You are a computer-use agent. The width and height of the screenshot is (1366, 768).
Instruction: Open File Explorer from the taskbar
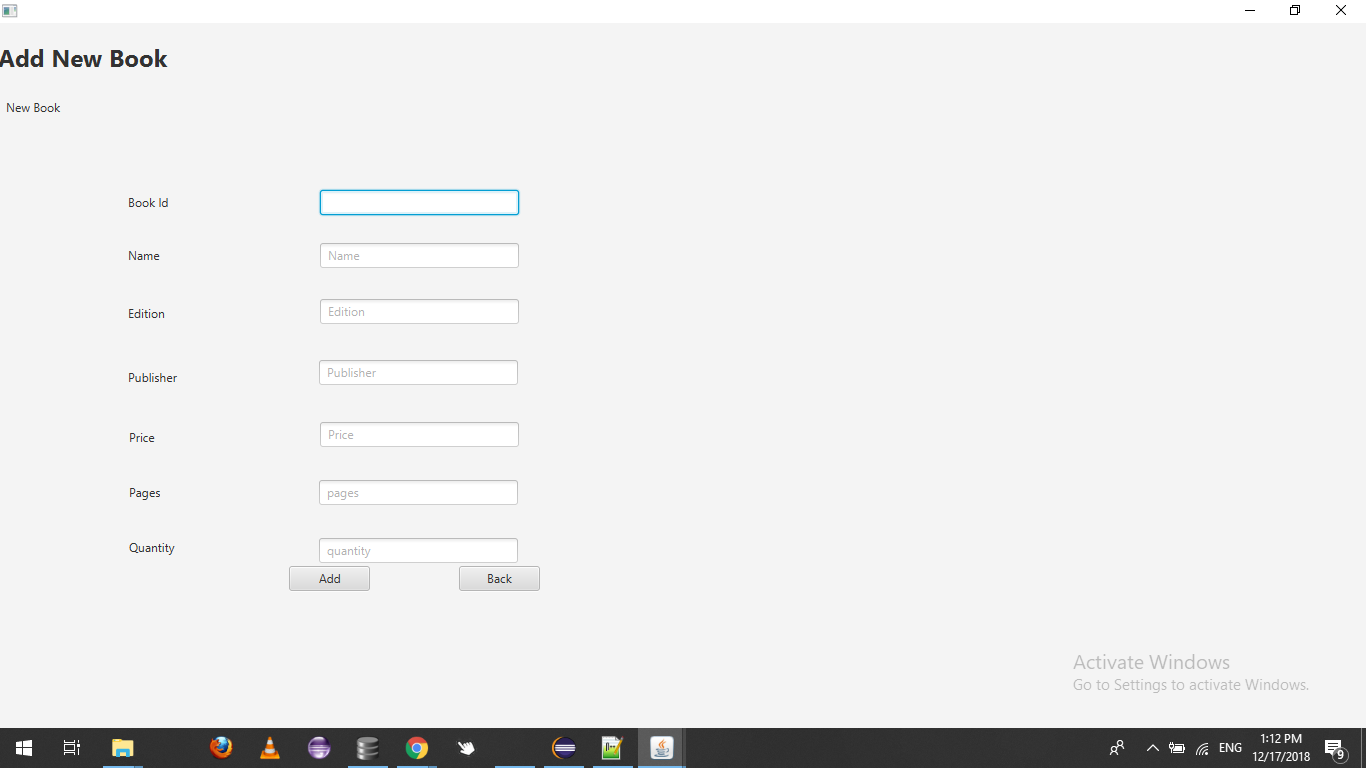122,747
